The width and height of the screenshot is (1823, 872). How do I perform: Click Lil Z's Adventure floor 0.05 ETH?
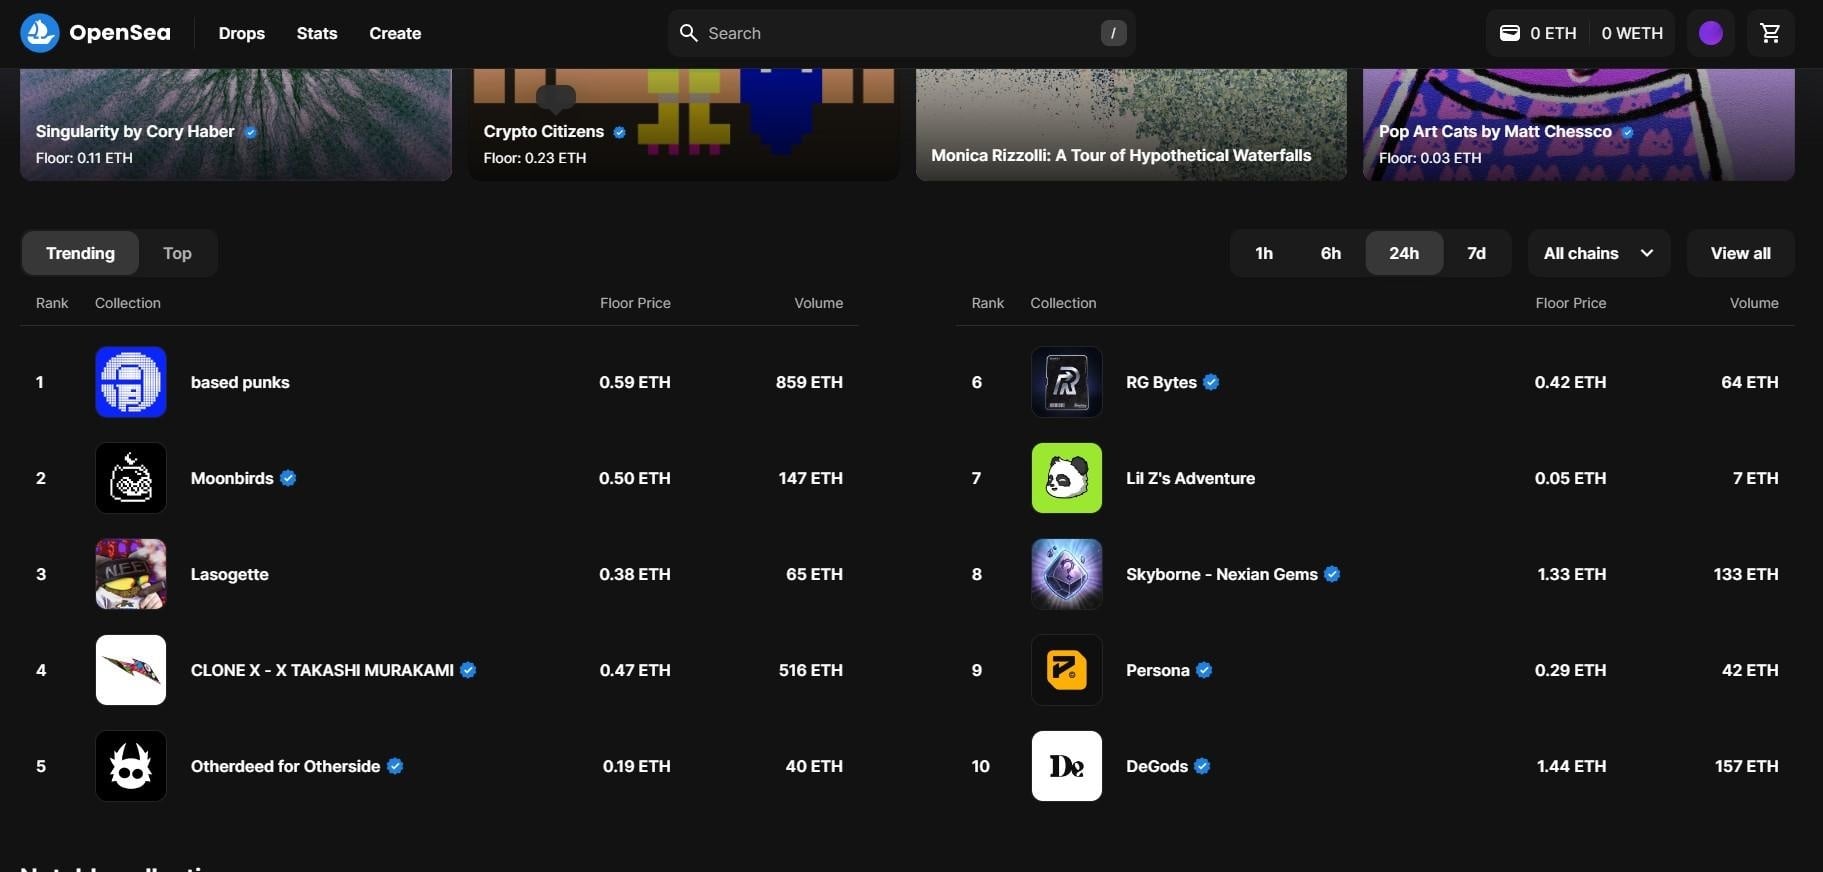coord(1571,478)
